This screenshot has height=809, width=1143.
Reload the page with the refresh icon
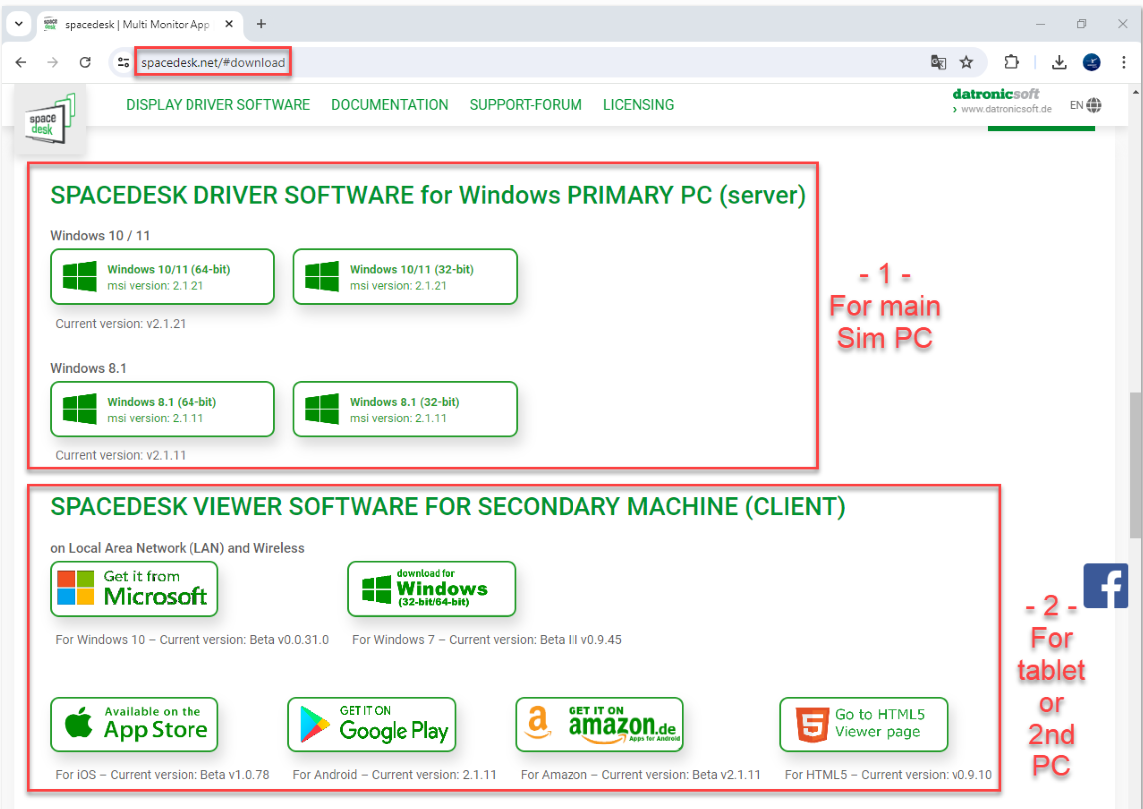(85, 63)
